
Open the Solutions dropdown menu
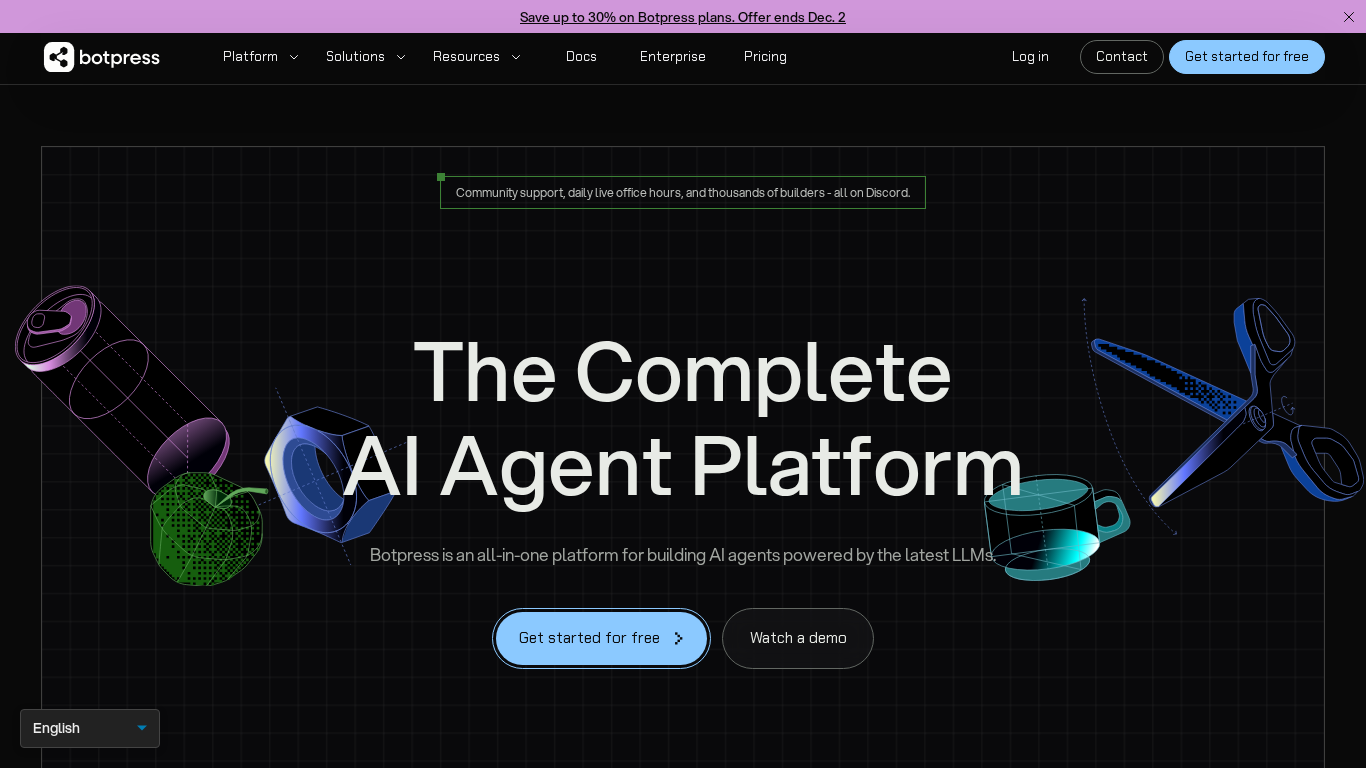pyautogui.click(x=355, y=57)
